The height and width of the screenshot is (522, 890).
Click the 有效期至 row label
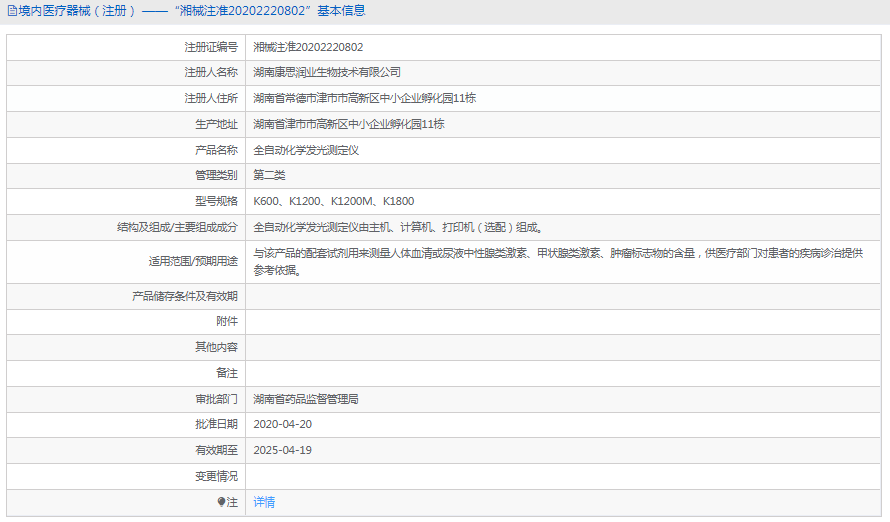[x=216, y=451]
